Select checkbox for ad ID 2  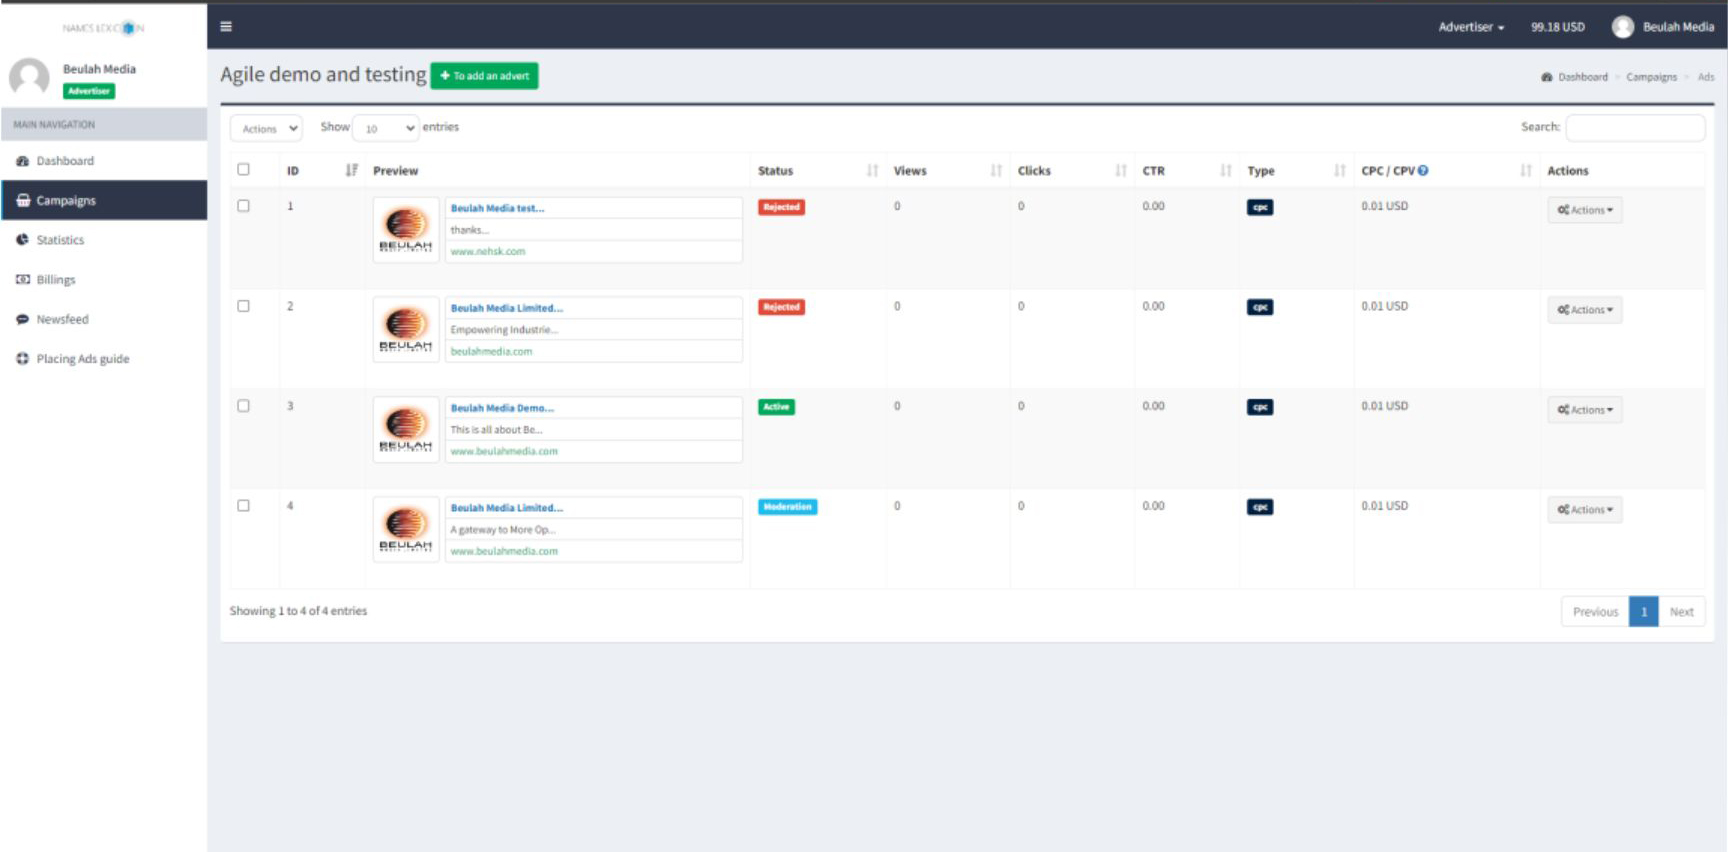click(x=243, y=306)
